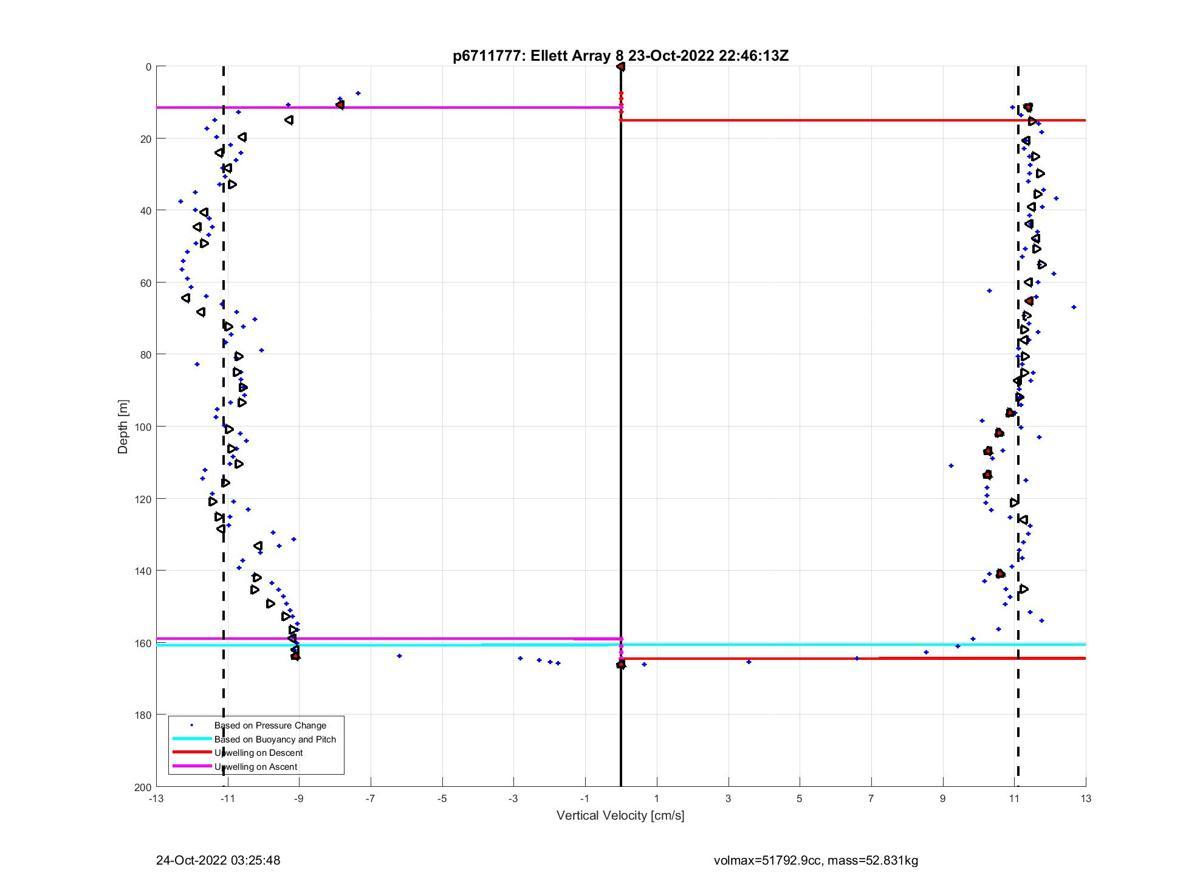
Task: Click the 'Upwelling on Ascent' legend entry text
Action: click(255, 767)
